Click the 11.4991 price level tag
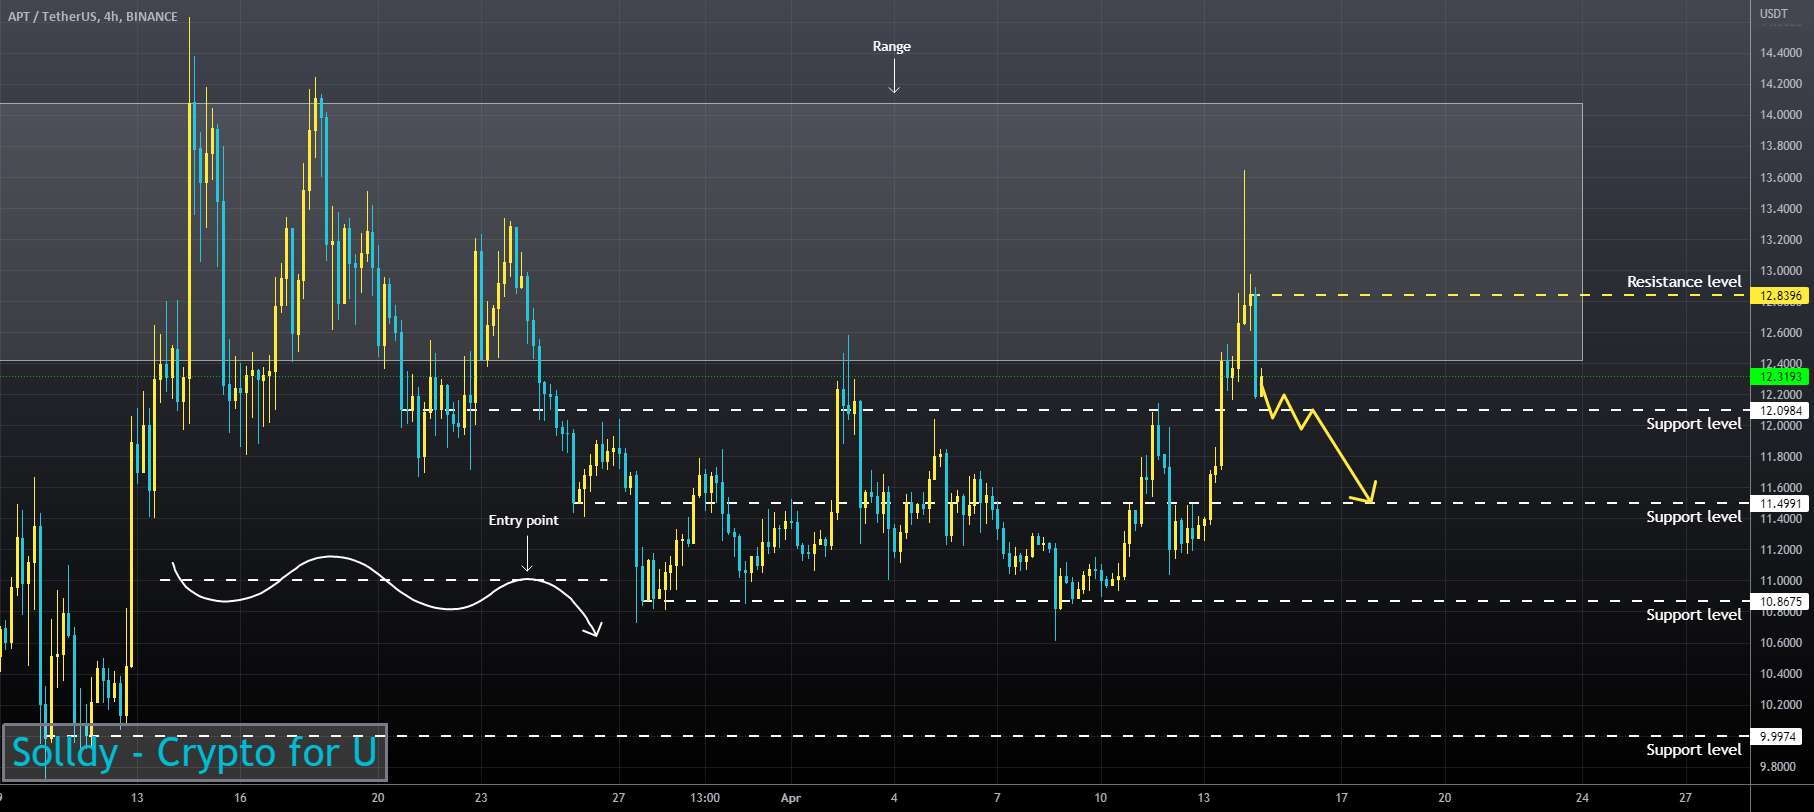 [1780, 504]
